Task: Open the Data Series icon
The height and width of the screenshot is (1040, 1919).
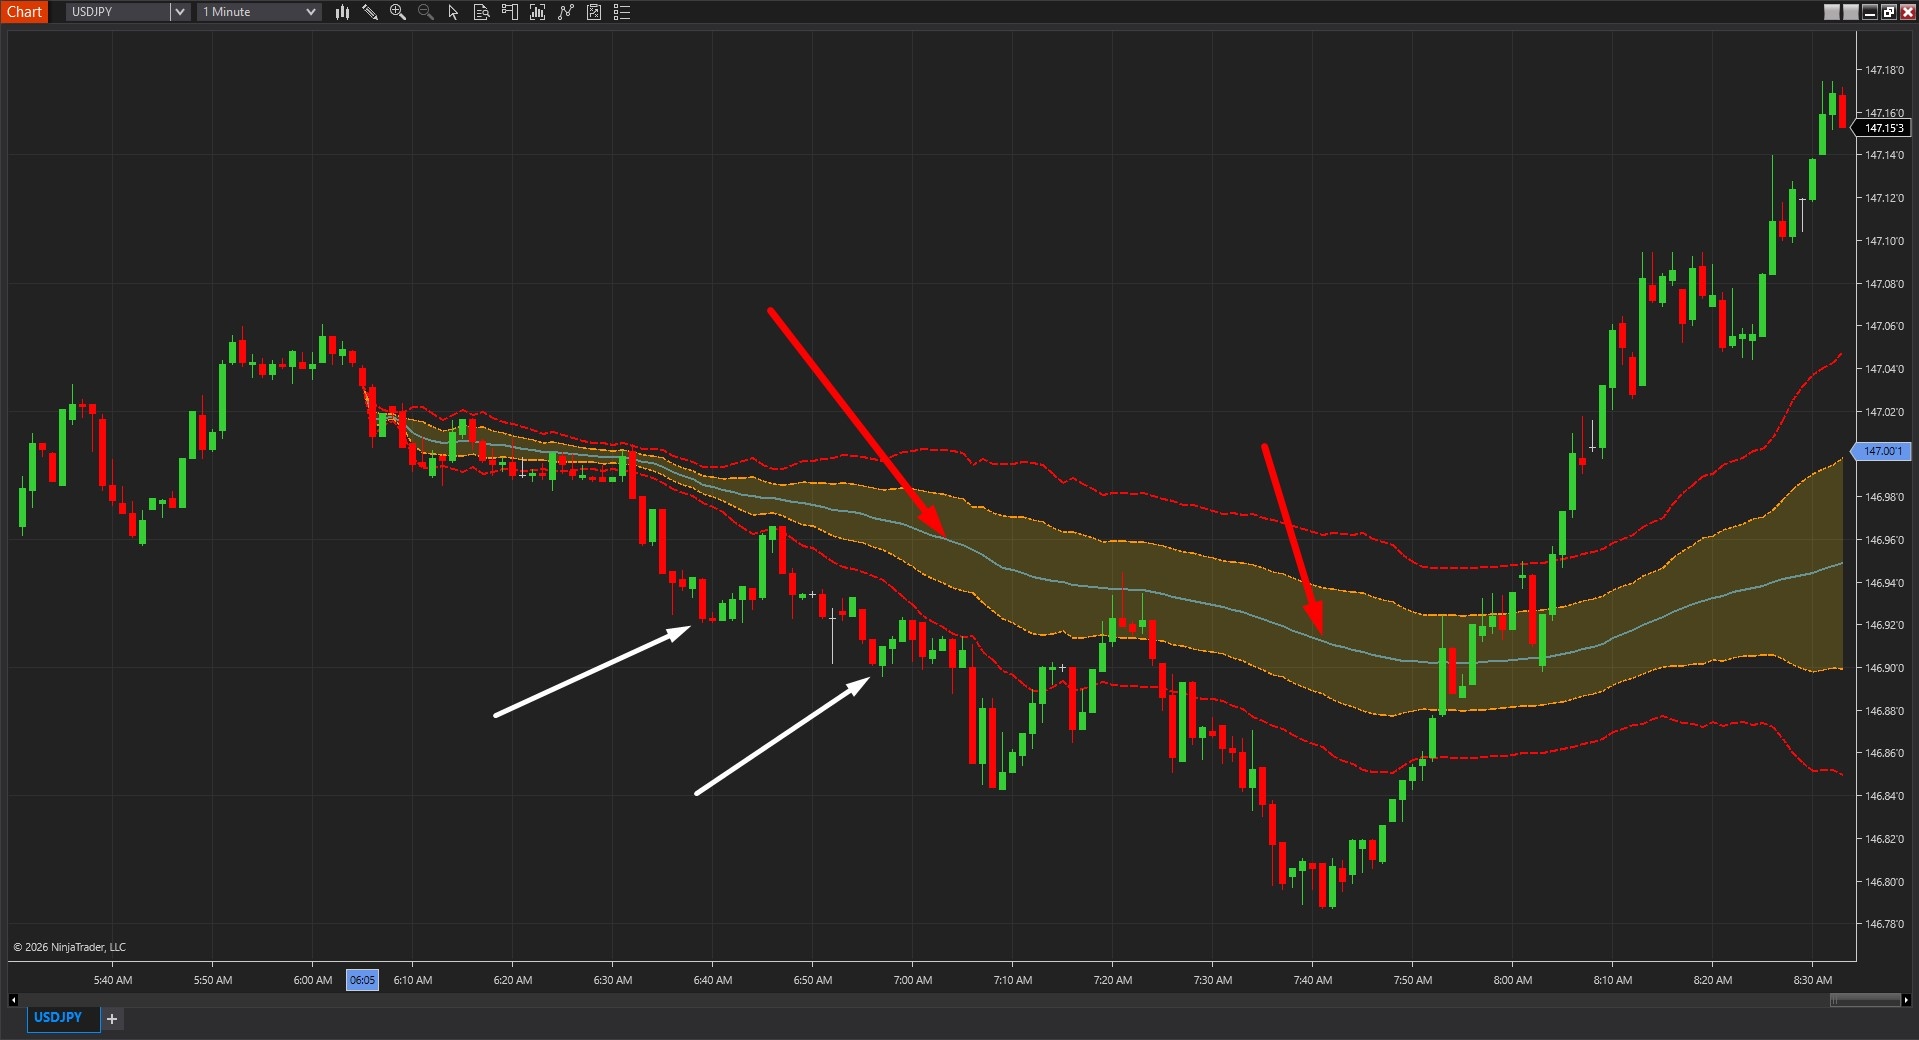Action: tap(537, 12)
